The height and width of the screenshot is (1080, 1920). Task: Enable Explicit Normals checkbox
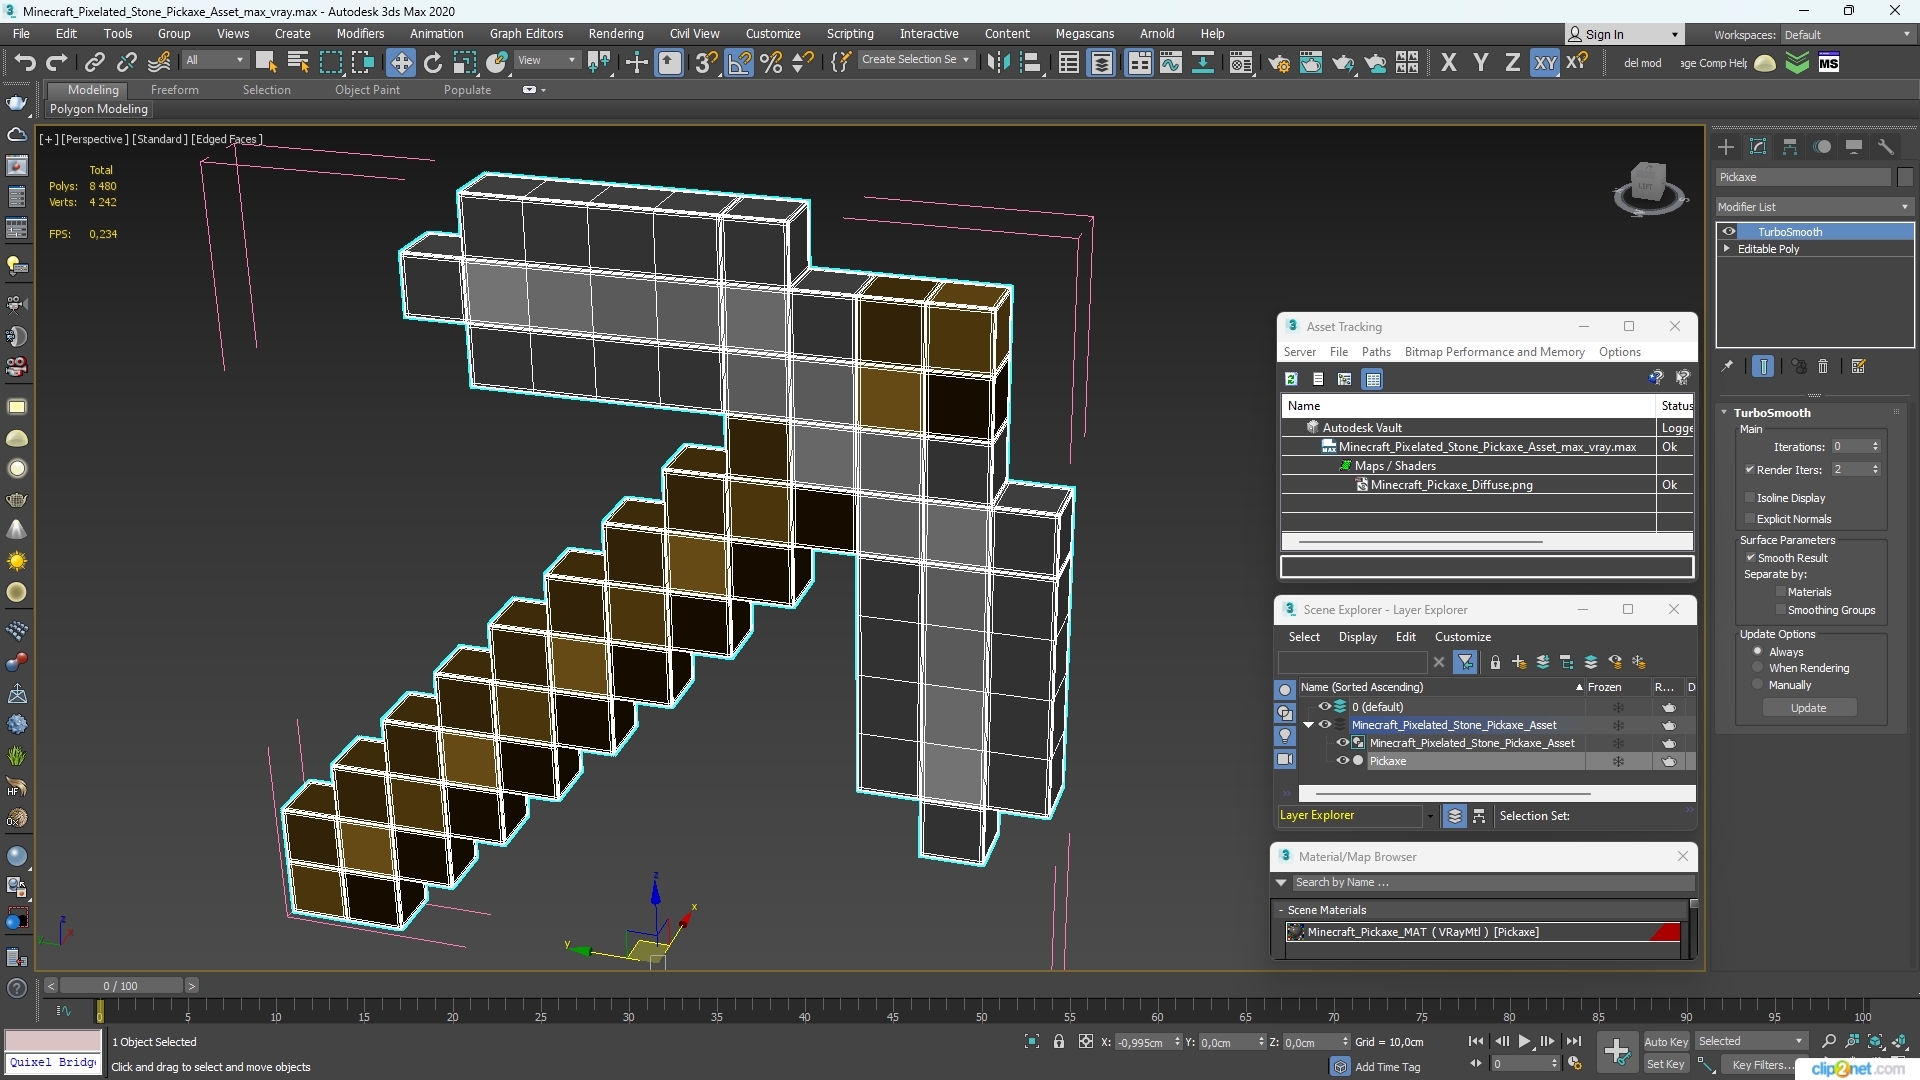(x=1750, y=519)
